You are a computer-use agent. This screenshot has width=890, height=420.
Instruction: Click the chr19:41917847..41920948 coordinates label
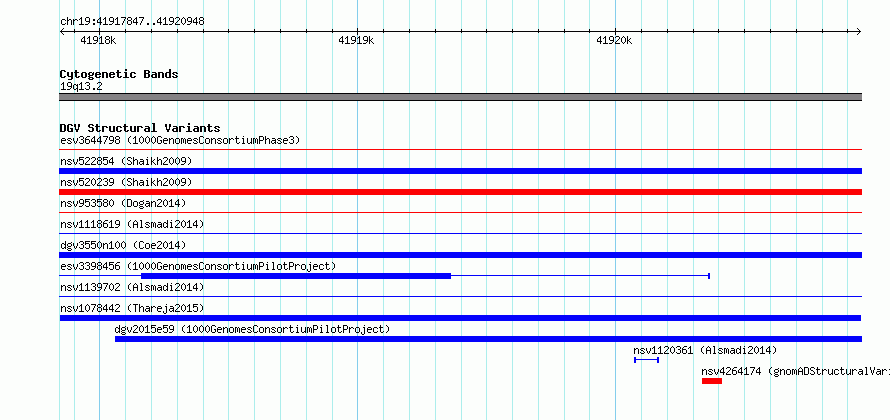132,22
